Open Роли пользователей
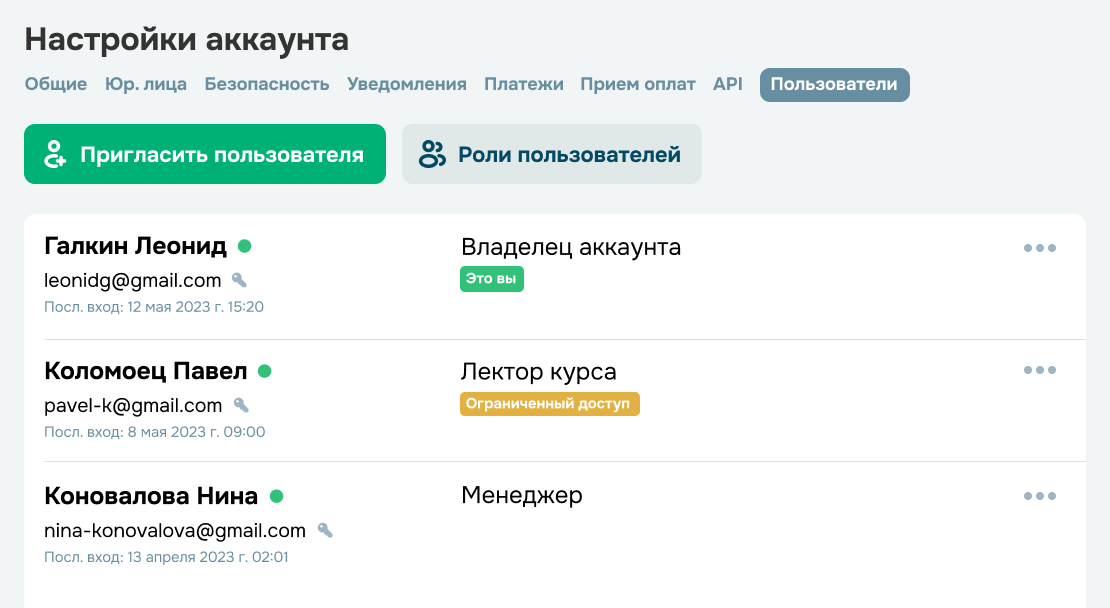The image size is (1110, 608). click(551, 153)
